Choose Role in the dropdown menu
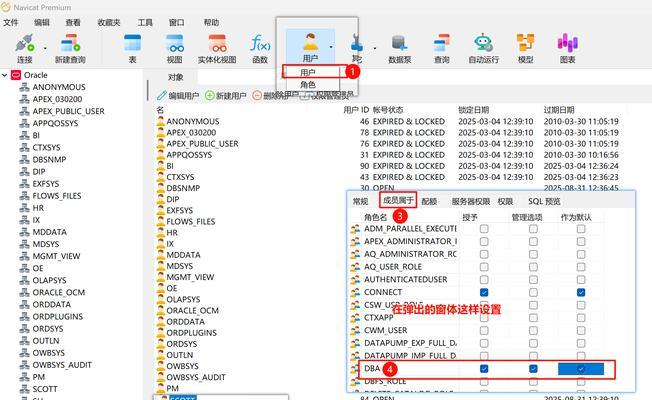Screen dimensions: 652x400 click(x=308, y=85)
